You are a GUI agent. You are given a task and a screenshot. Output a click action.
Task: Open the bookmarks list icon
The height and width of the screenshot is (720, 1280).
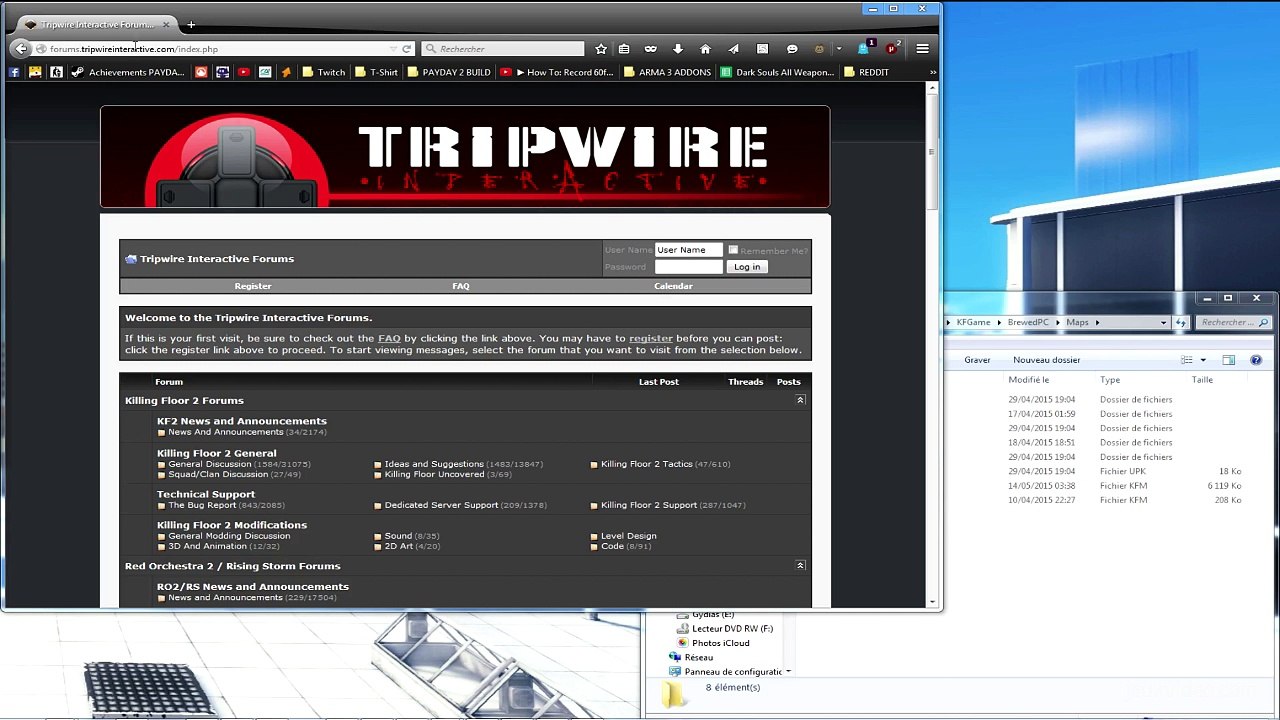624,48
